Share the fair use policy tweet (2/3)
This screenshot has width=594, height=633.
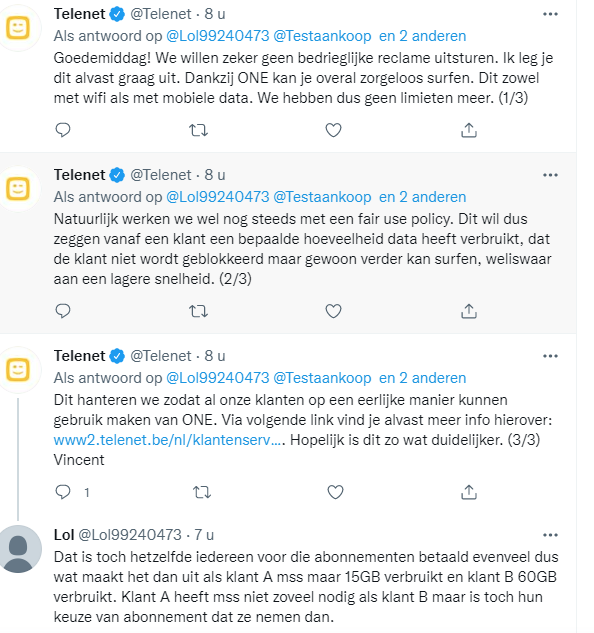[469, 311]
